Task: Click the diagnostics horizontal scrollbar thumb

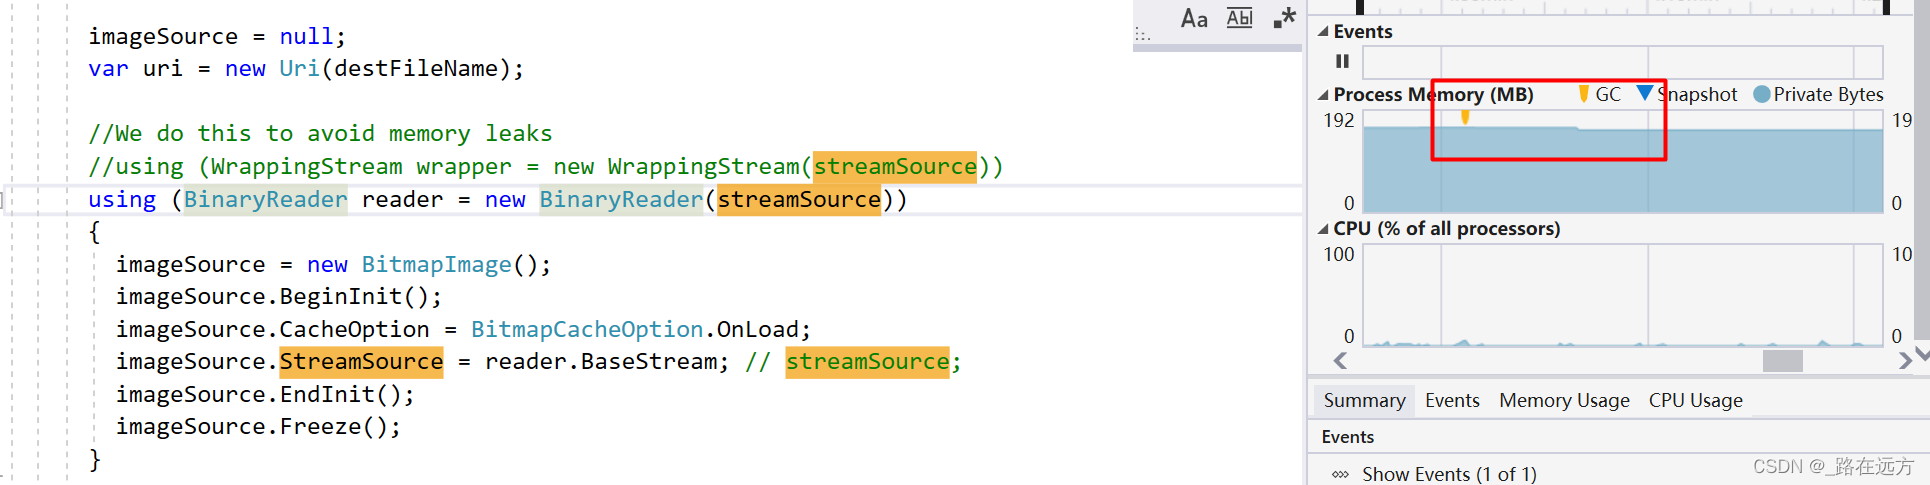Action: tap(1782, 361)
